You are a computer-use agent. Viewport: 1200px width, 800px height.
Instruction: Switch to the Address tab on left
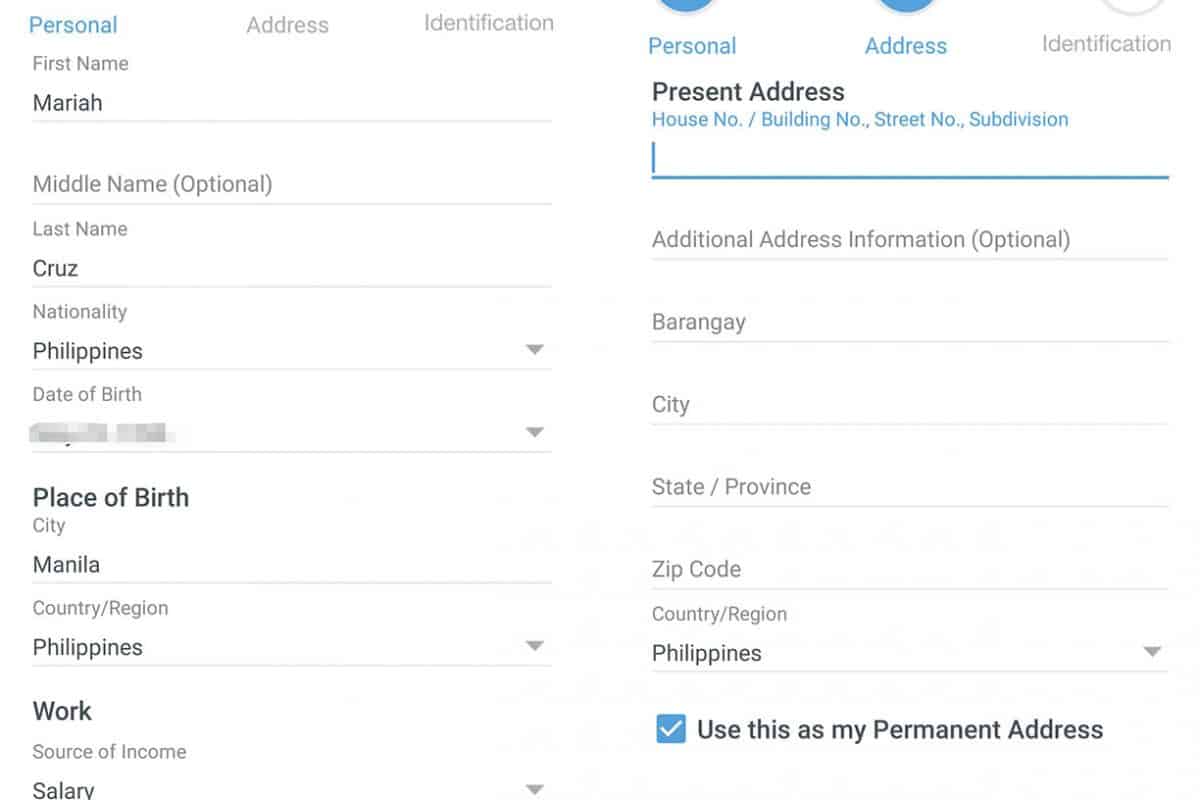pos(287,25)
